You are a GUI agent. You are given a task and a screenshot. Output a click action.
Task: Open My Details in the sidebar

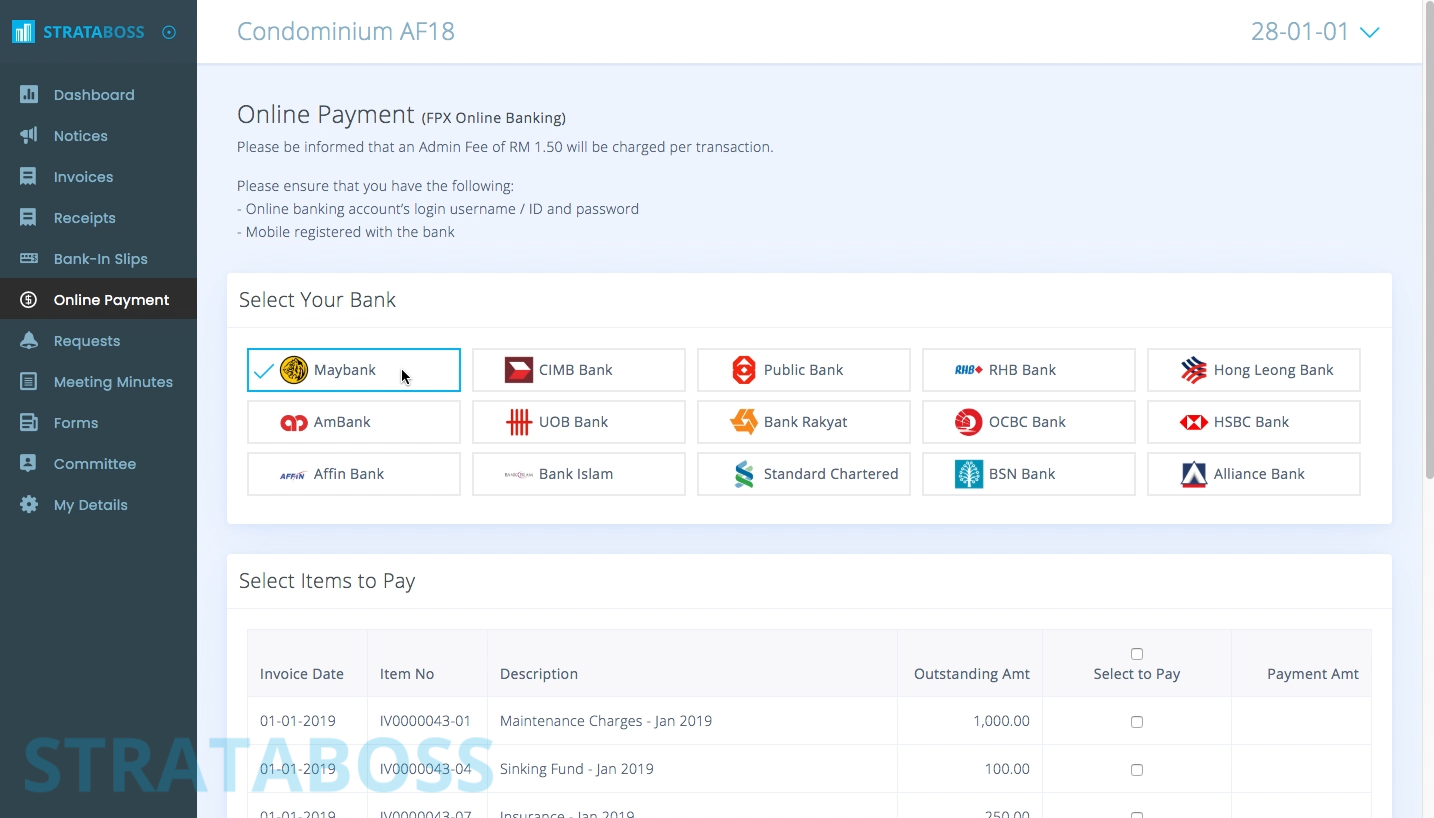pyautogui.click(x=98, y=504)
